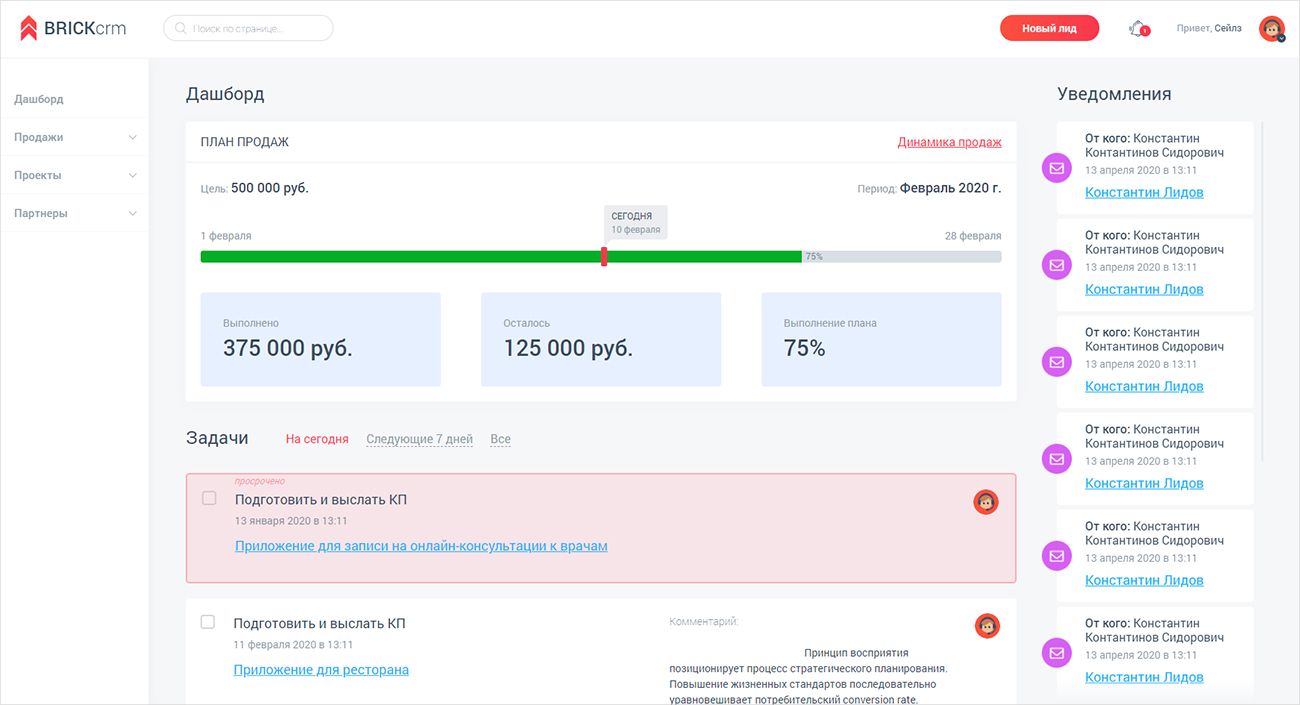1300x705 pixels.
Task: Click avatar on 11 февраля task
Action: point(988,626)
